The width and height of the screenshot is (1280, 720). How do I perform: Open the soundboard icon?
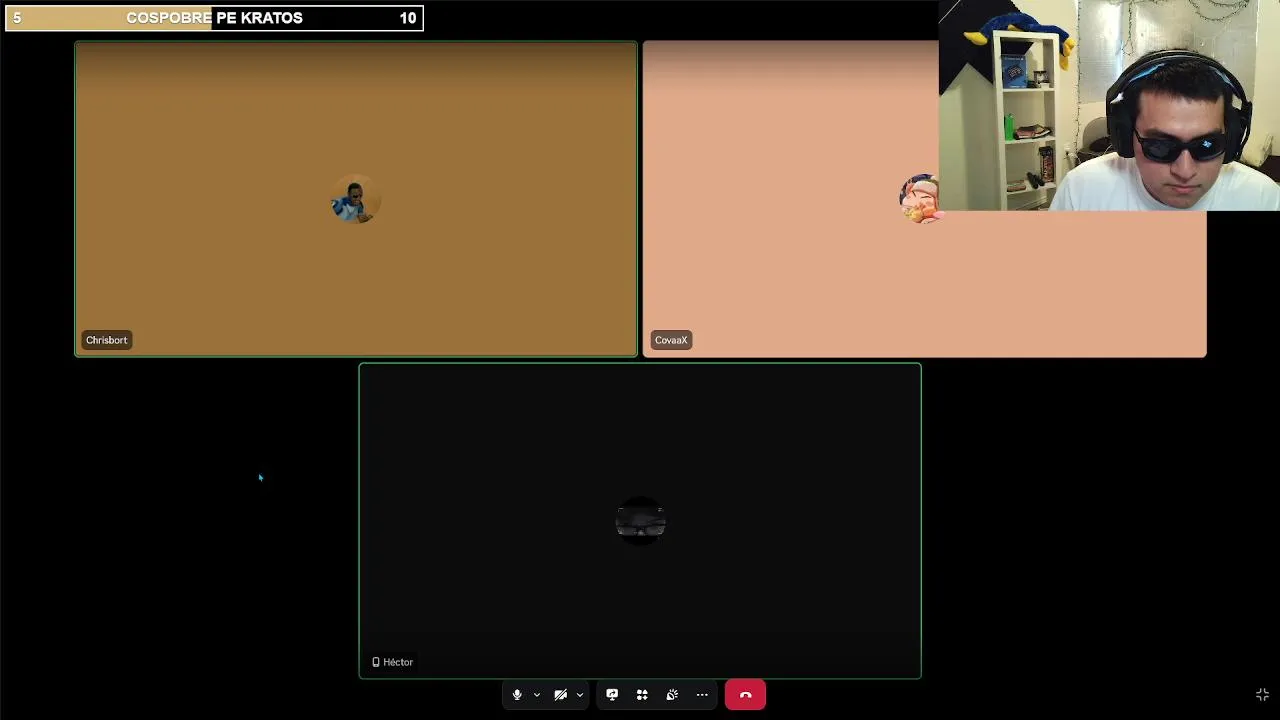(x=672, y=695)
